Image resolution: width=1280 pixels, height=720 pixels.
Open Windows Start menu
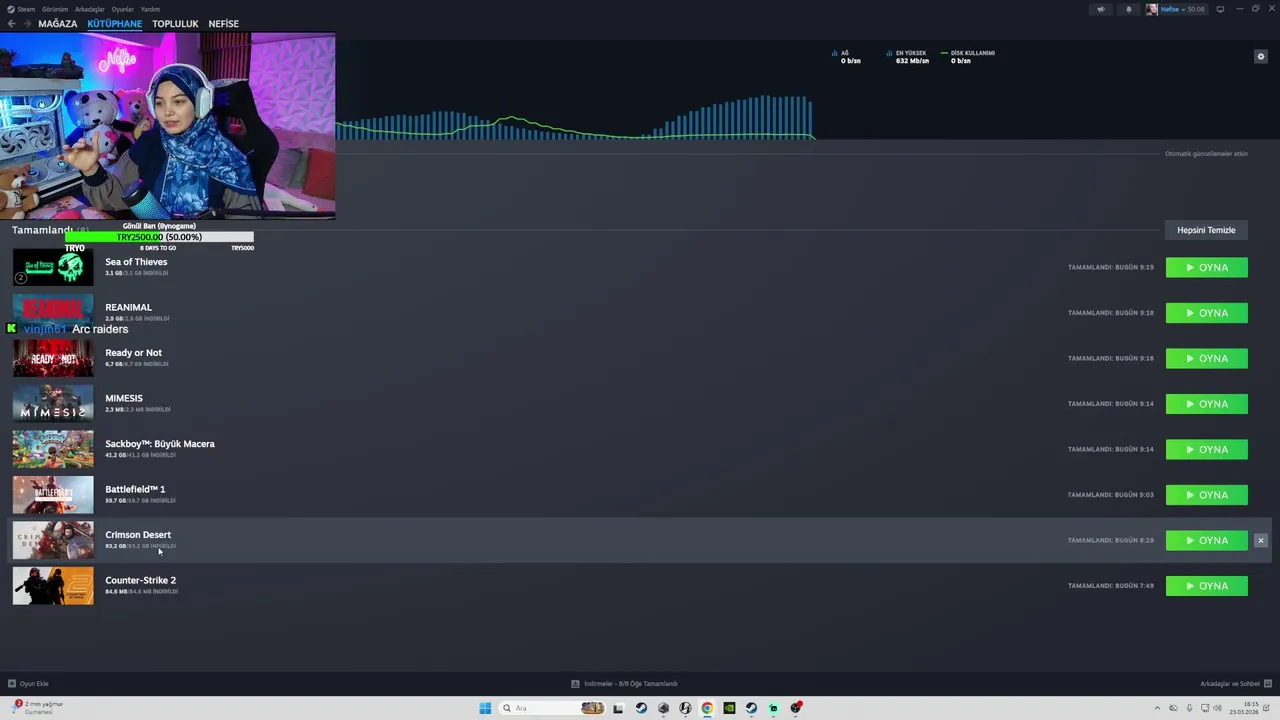[485, 708]
